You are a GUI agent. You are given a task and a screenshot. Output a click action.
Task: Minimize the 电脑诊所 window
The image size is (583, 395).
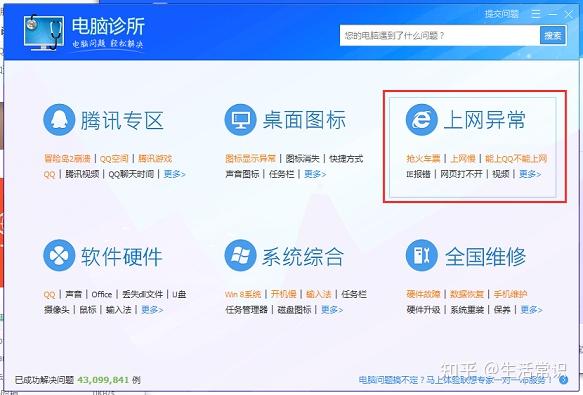pos(553,14)
